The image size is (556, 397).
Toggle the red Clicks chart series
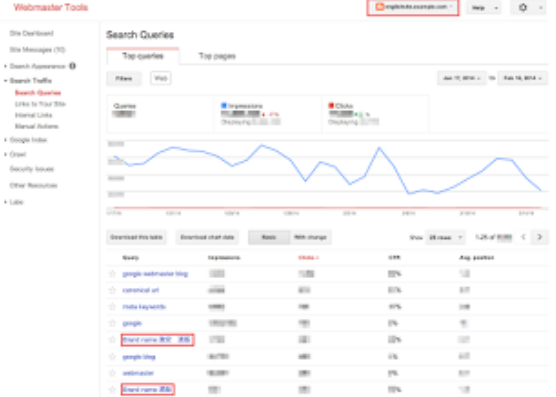(331, 106)
